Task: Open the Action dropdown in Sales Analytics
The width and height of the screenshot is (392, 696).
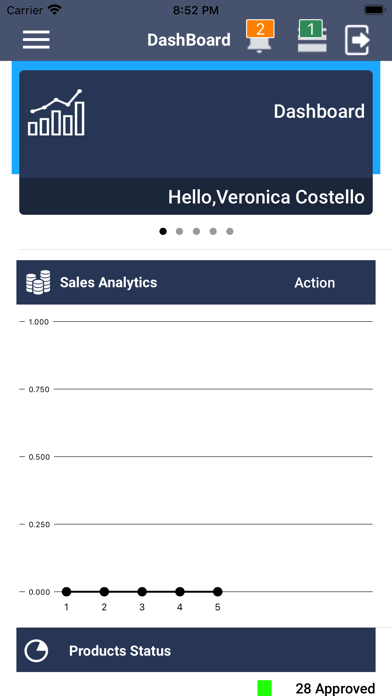Action: tap(315, 283)
